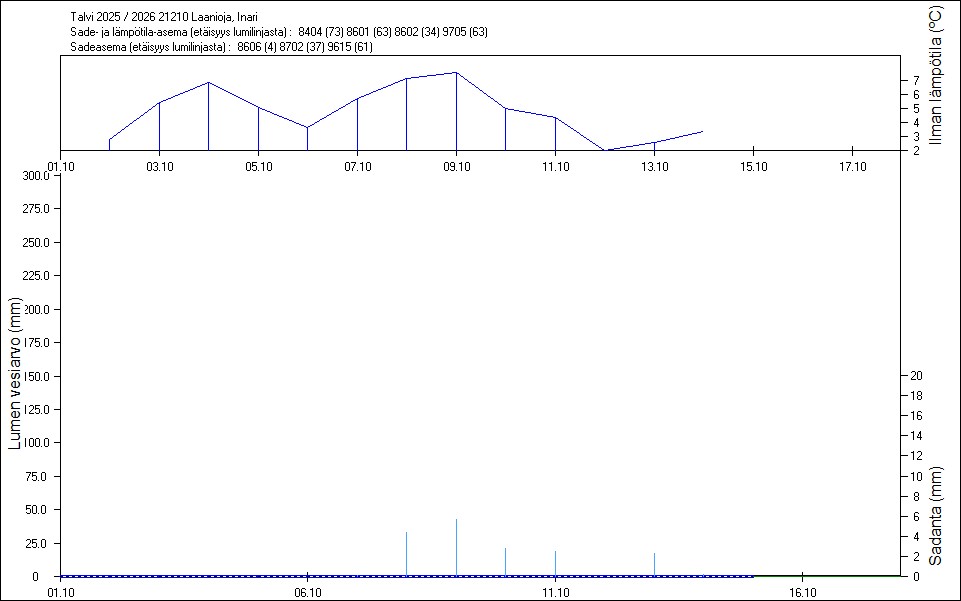Click the precipitation bar at 08.10
The height and width of the screenshot is (601, 961).
click(406, 554)
